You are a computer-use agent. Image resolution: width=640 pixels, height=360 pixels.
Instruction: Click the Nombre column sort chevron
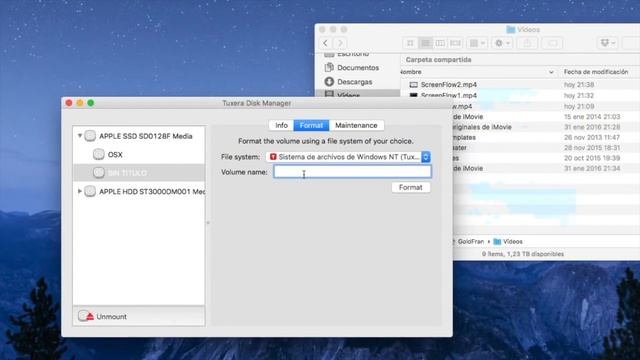pyautogui.click(x=551, y=72)
